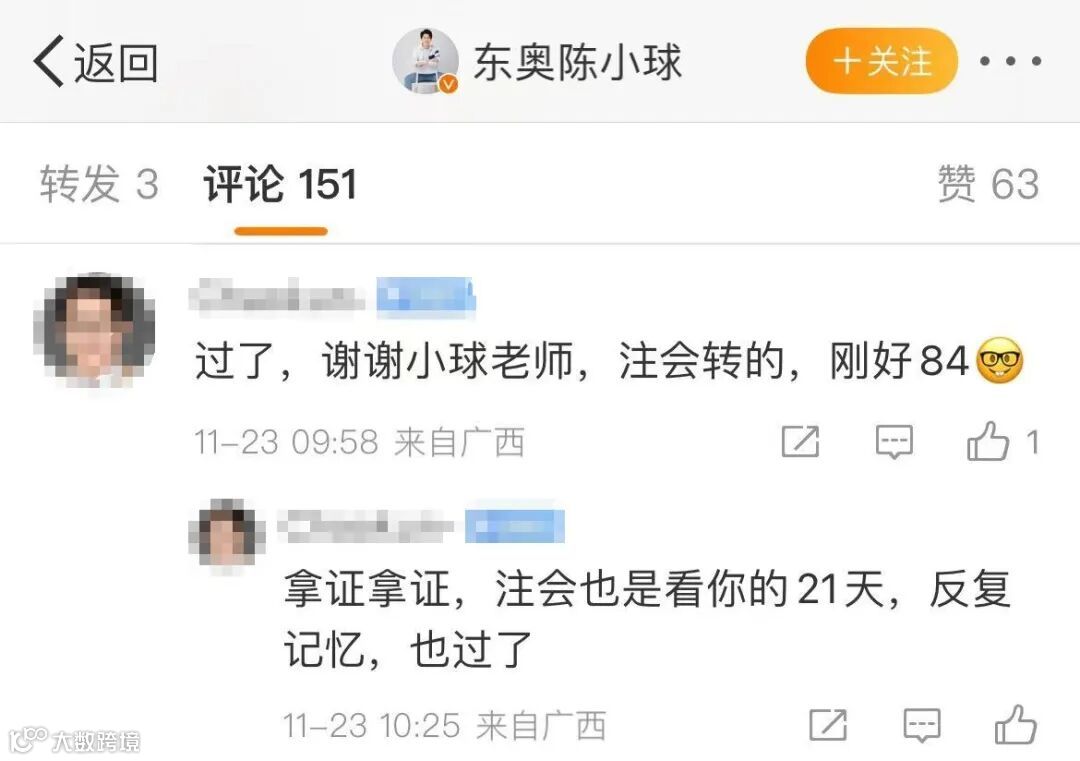
Task: Tap the 返回 back arrow
Action: (x=95, y=62)
